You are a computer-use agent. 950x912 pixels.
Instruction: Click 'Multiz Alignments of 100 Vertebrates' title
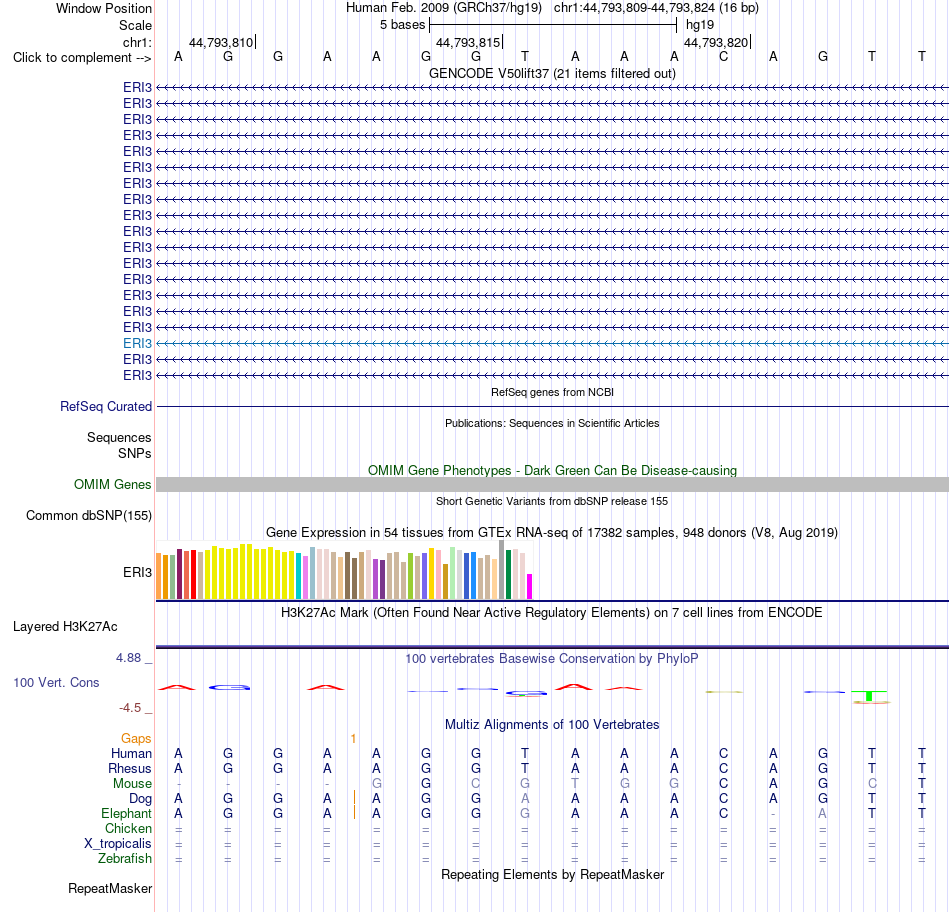[552, 725]
